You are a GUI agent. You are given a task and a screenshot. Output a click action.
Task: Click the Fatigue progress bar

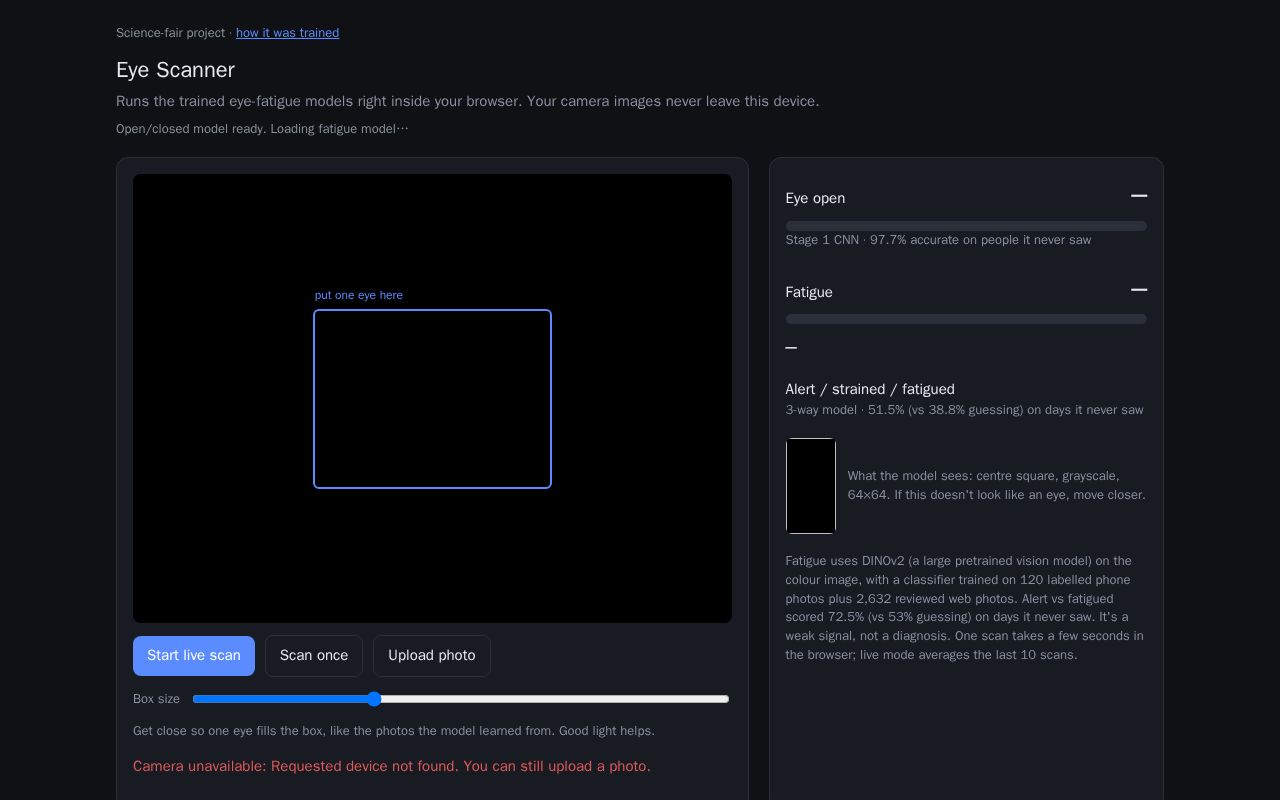click(x=966, y=319)
